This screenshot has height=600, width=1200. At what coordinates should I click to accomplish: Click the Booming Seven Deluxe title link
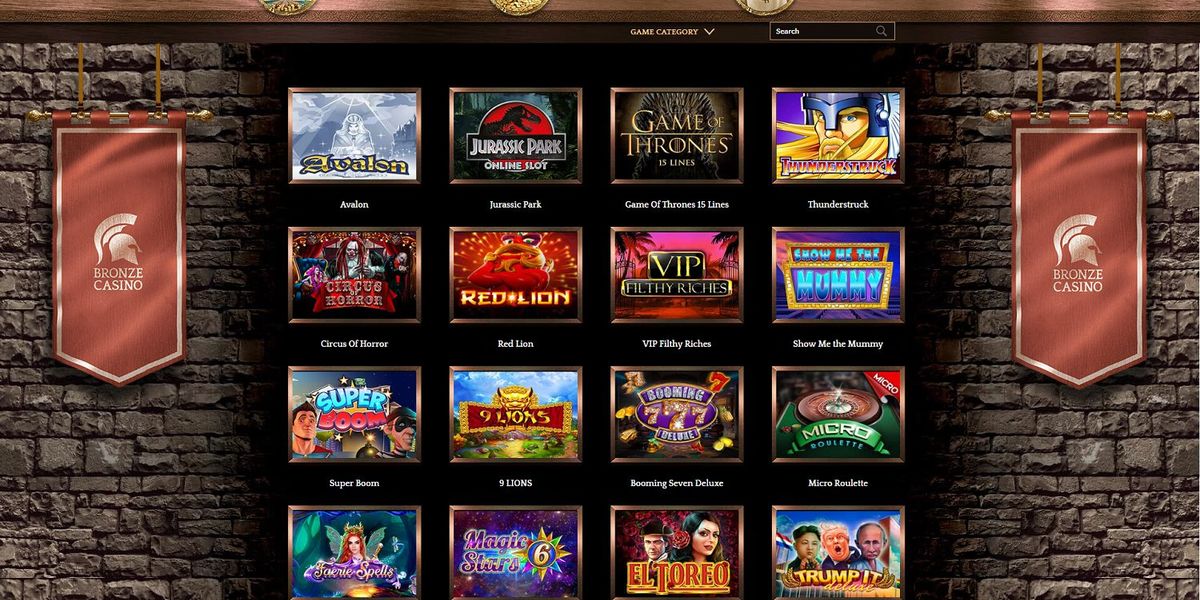tap(677, 483)
